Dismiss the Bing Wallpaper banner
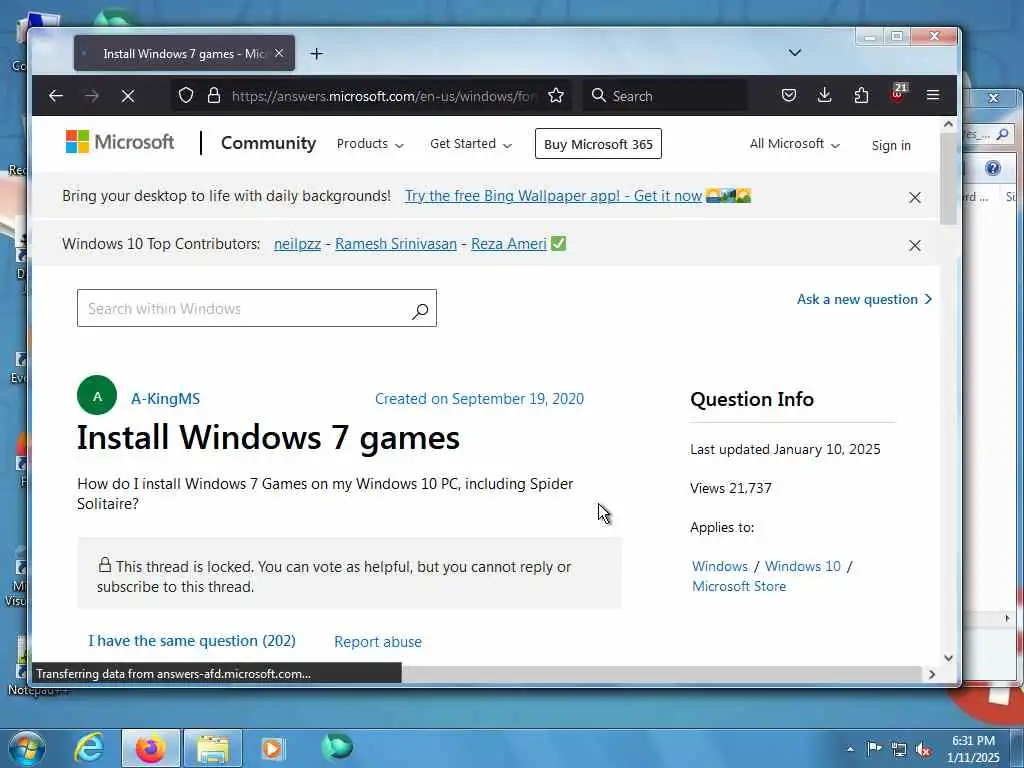 [915, 197]
